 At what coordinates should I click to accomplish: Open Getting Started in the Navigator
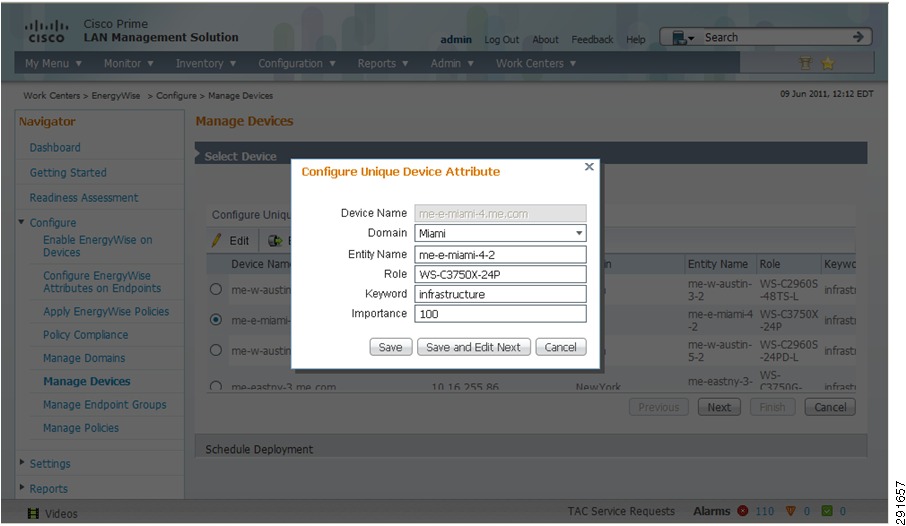(68, 172)
